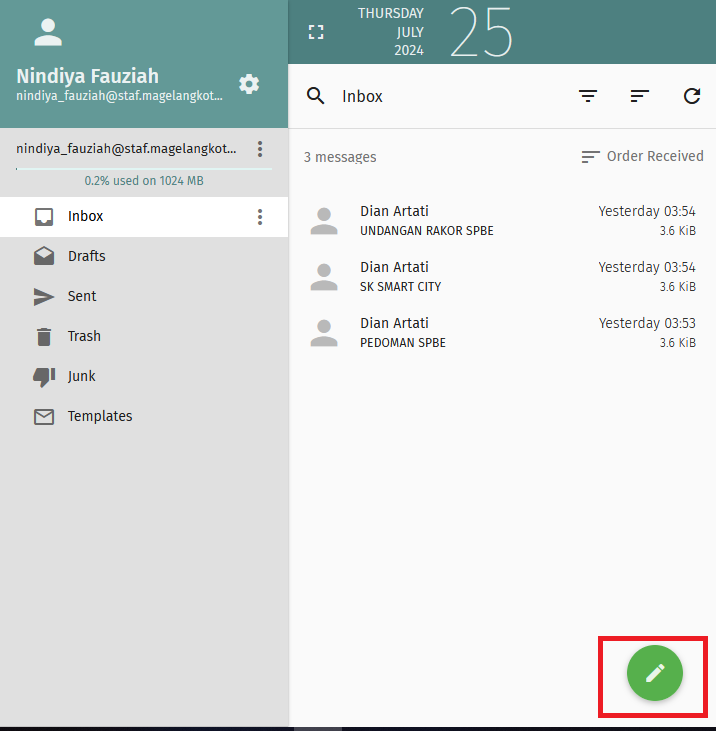Click the date 25 calendar header
The image size is (716, 731).
point(480,32)
